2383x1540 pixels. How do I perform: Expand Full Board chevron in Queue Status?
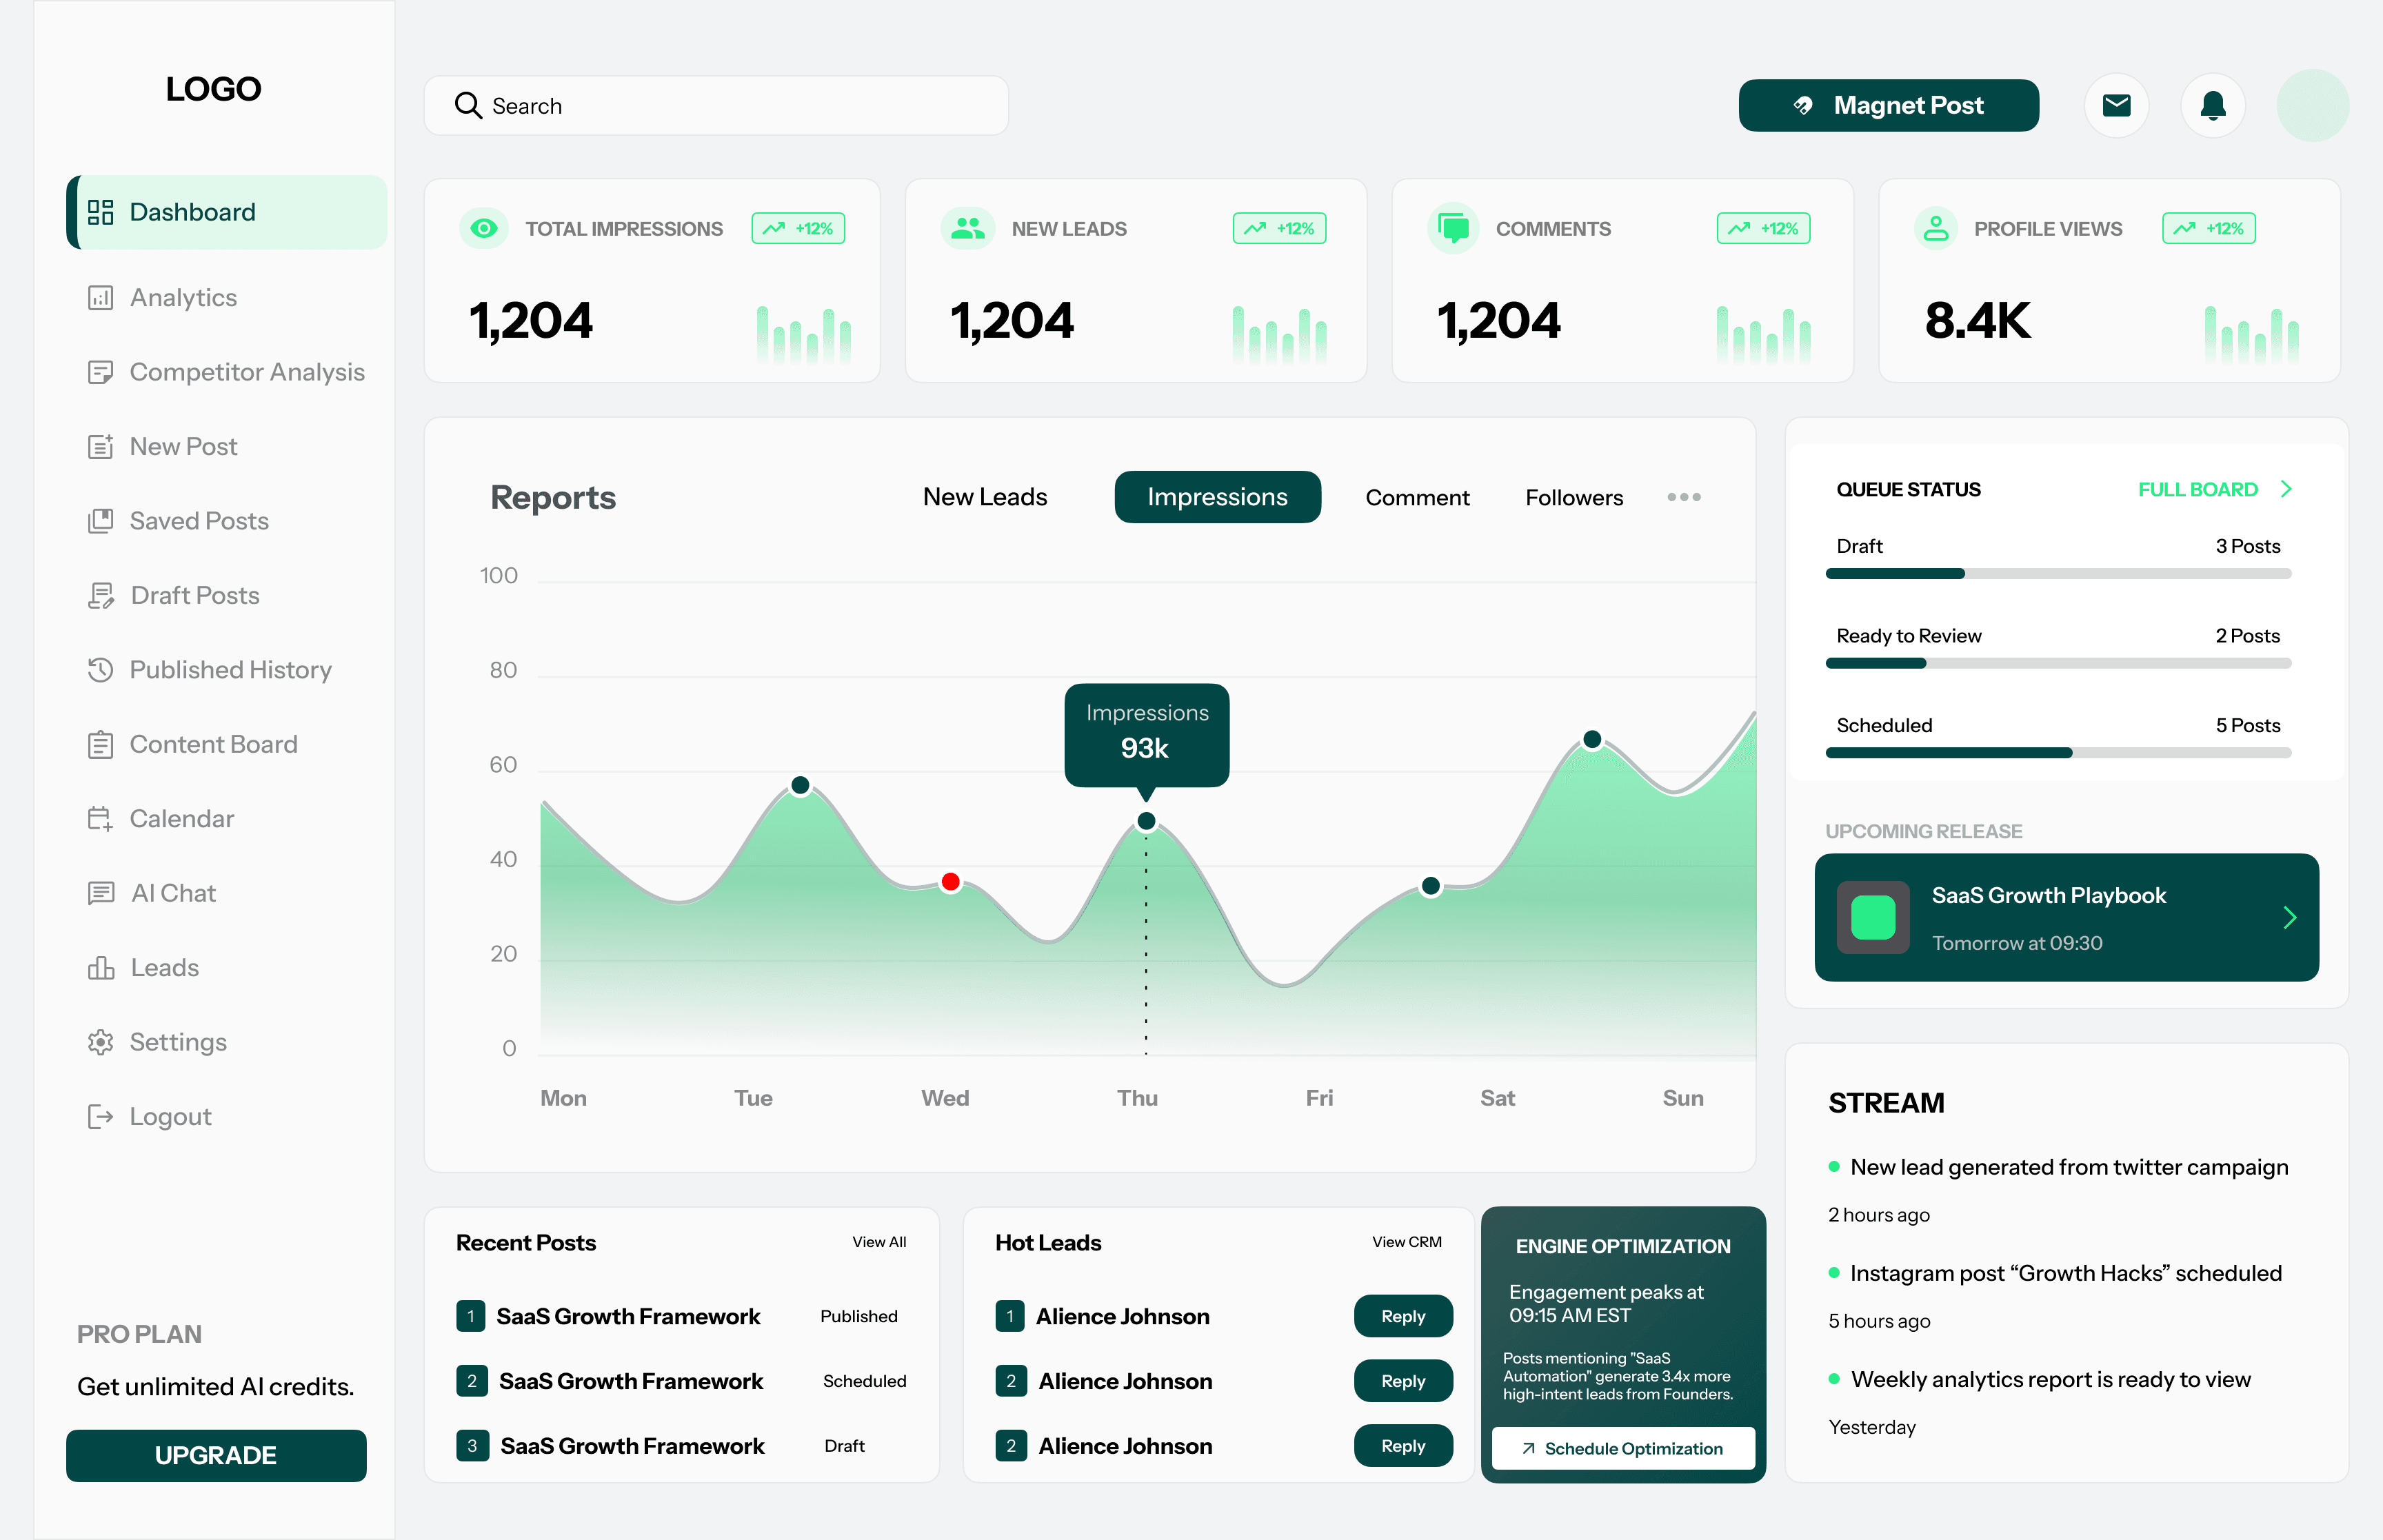pos(2286,489)
